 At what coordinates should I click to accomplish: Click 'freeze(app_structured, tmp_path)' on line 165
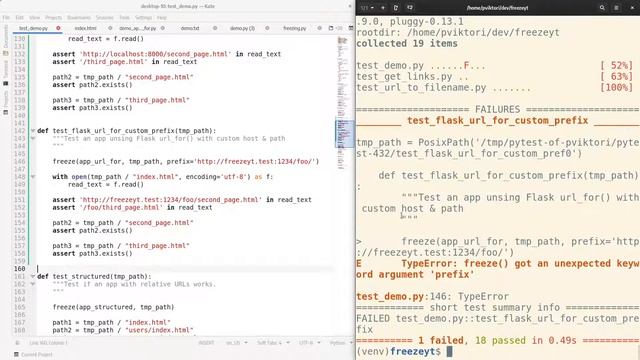coord(113,307)
